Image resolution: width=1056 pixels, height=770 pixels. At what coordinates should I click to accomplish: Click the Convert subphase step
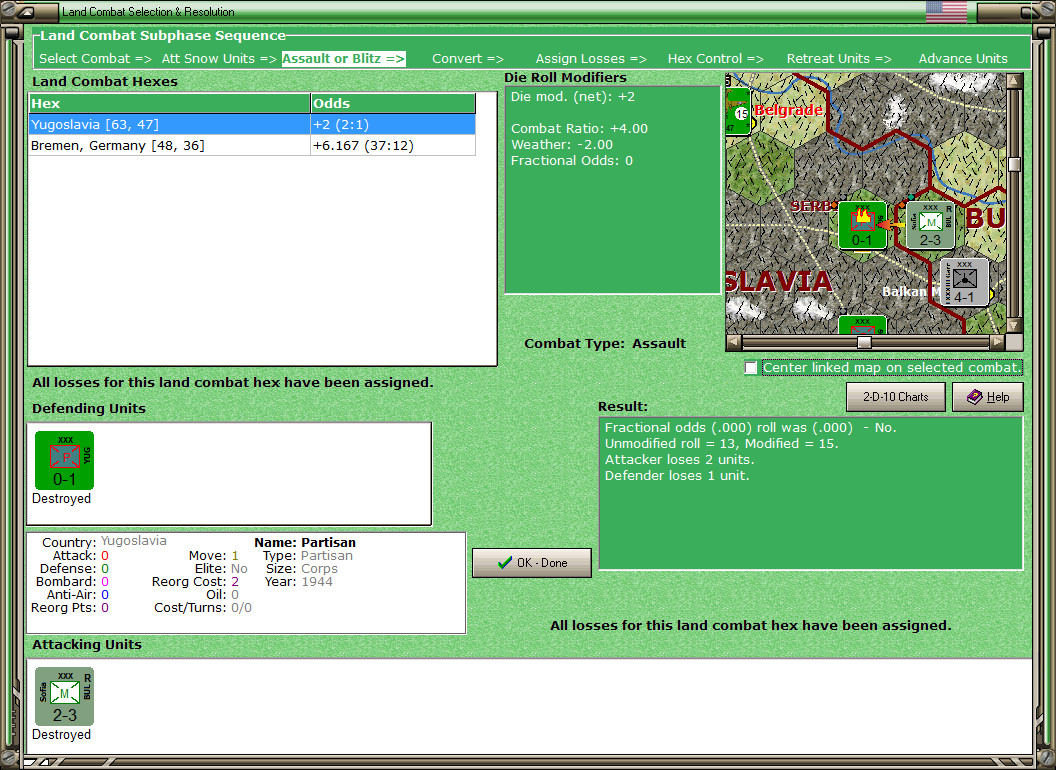(x=468, y=59)
